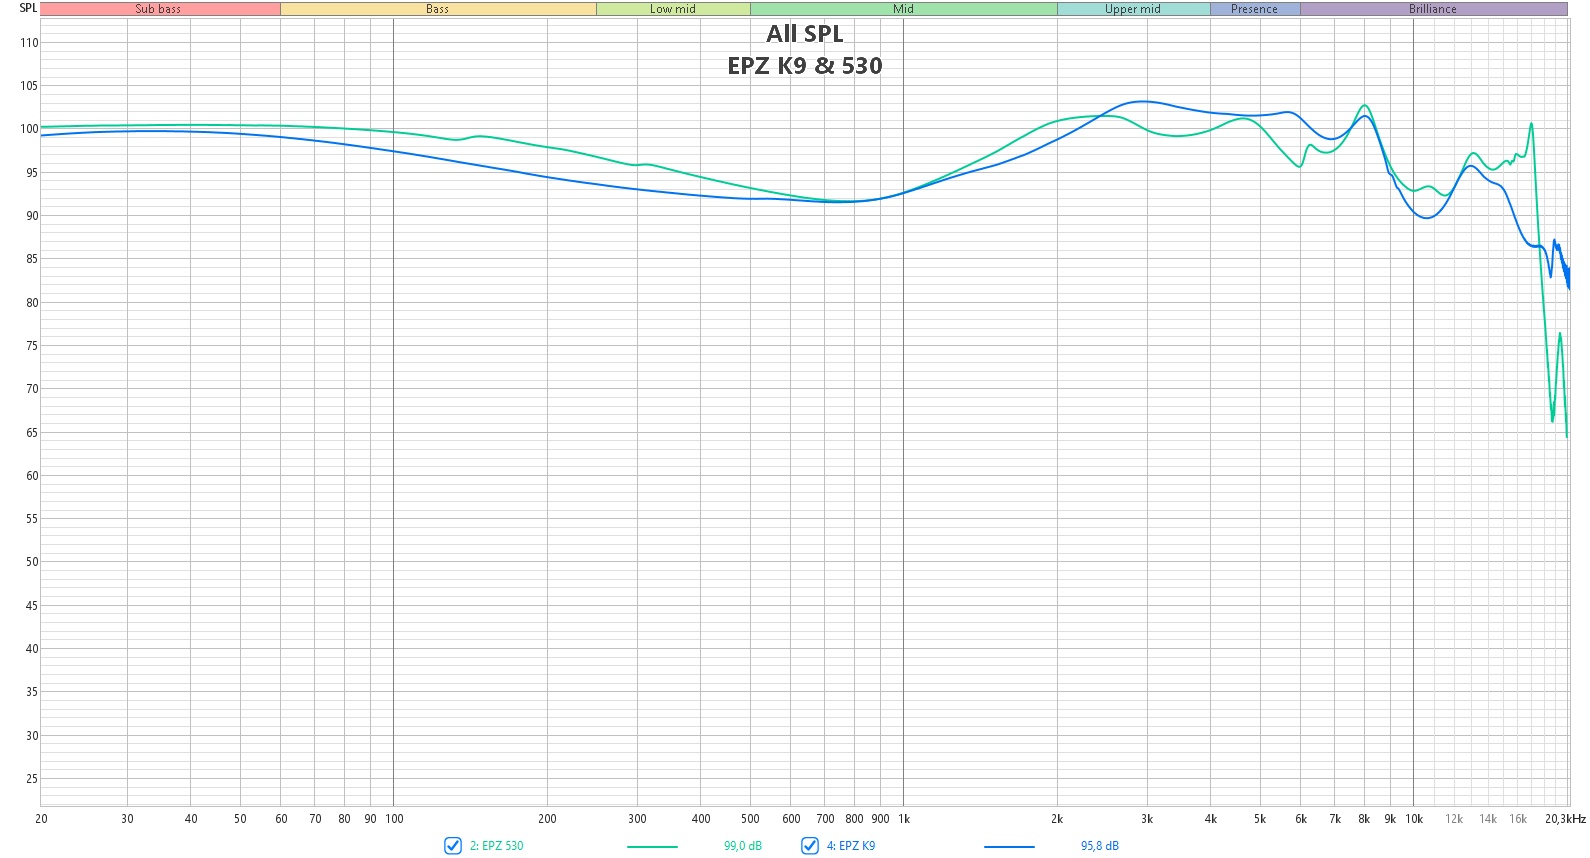Click the "Bass" frequency band label
This screenshot has height=858, width=1590.
point(438,9)
